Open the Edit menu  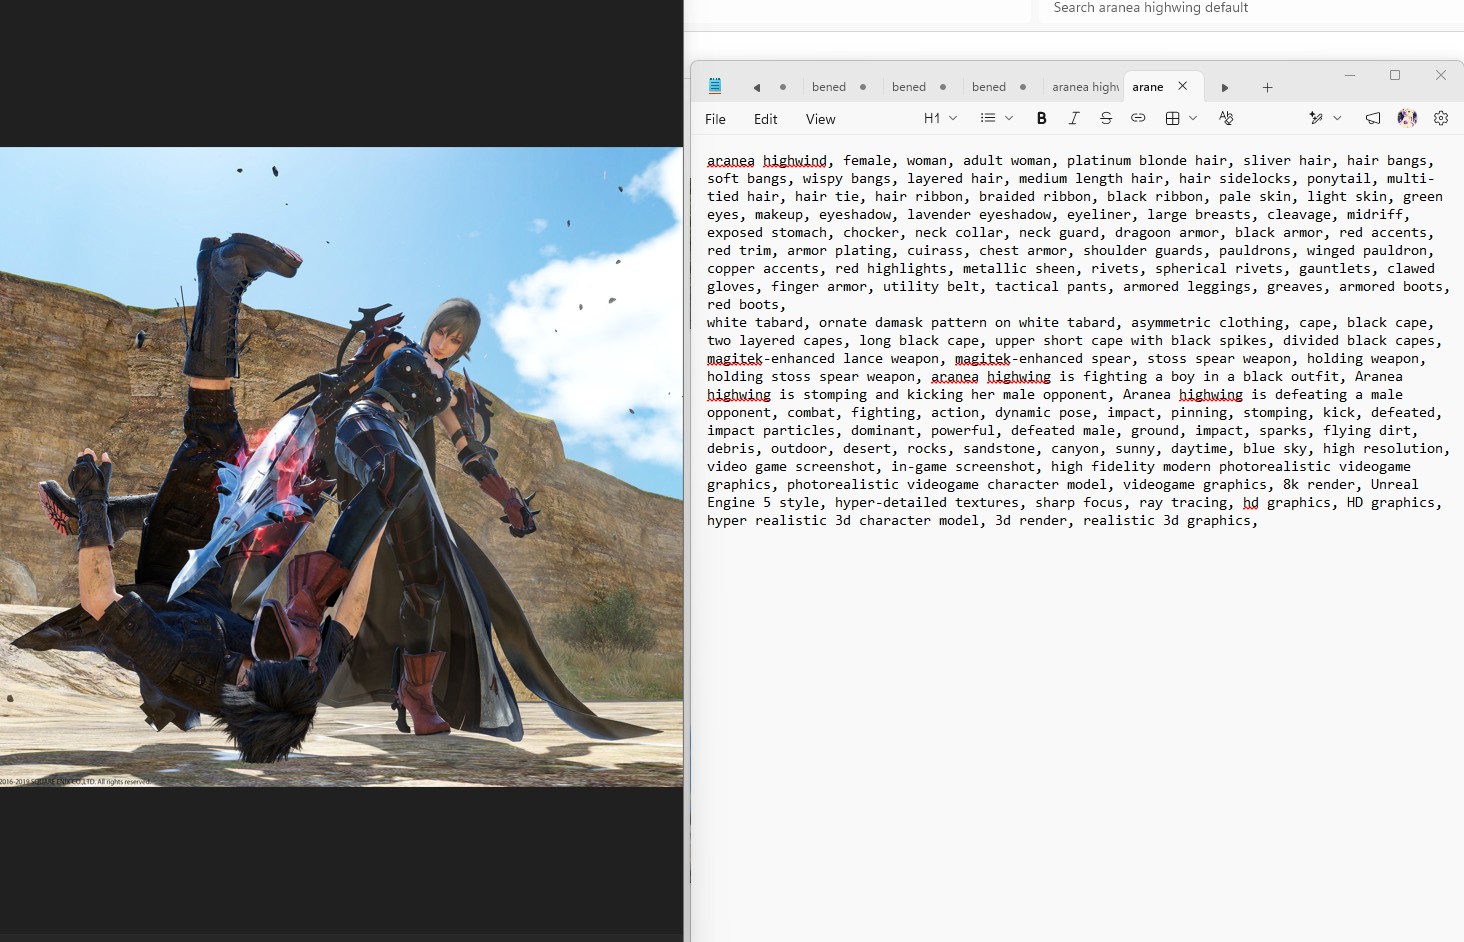[x=766, y=119]
